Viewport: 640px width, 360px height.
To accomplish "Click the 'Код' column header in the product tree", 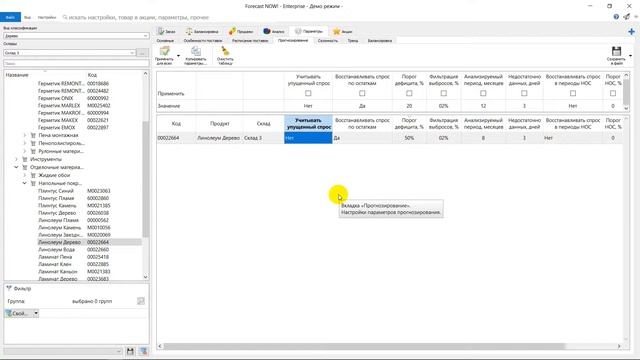I will (92, 75).
